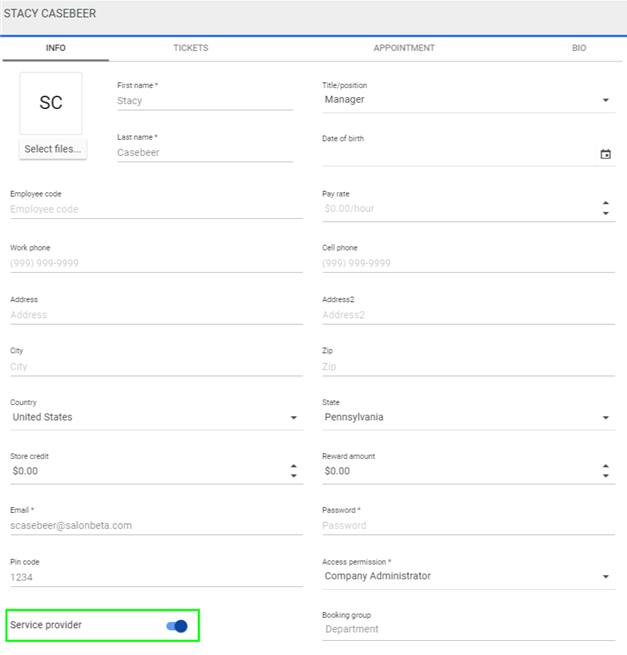Expand the Title/position dropdown
This screenshot has height=655, width=627.
coord(605,100)
